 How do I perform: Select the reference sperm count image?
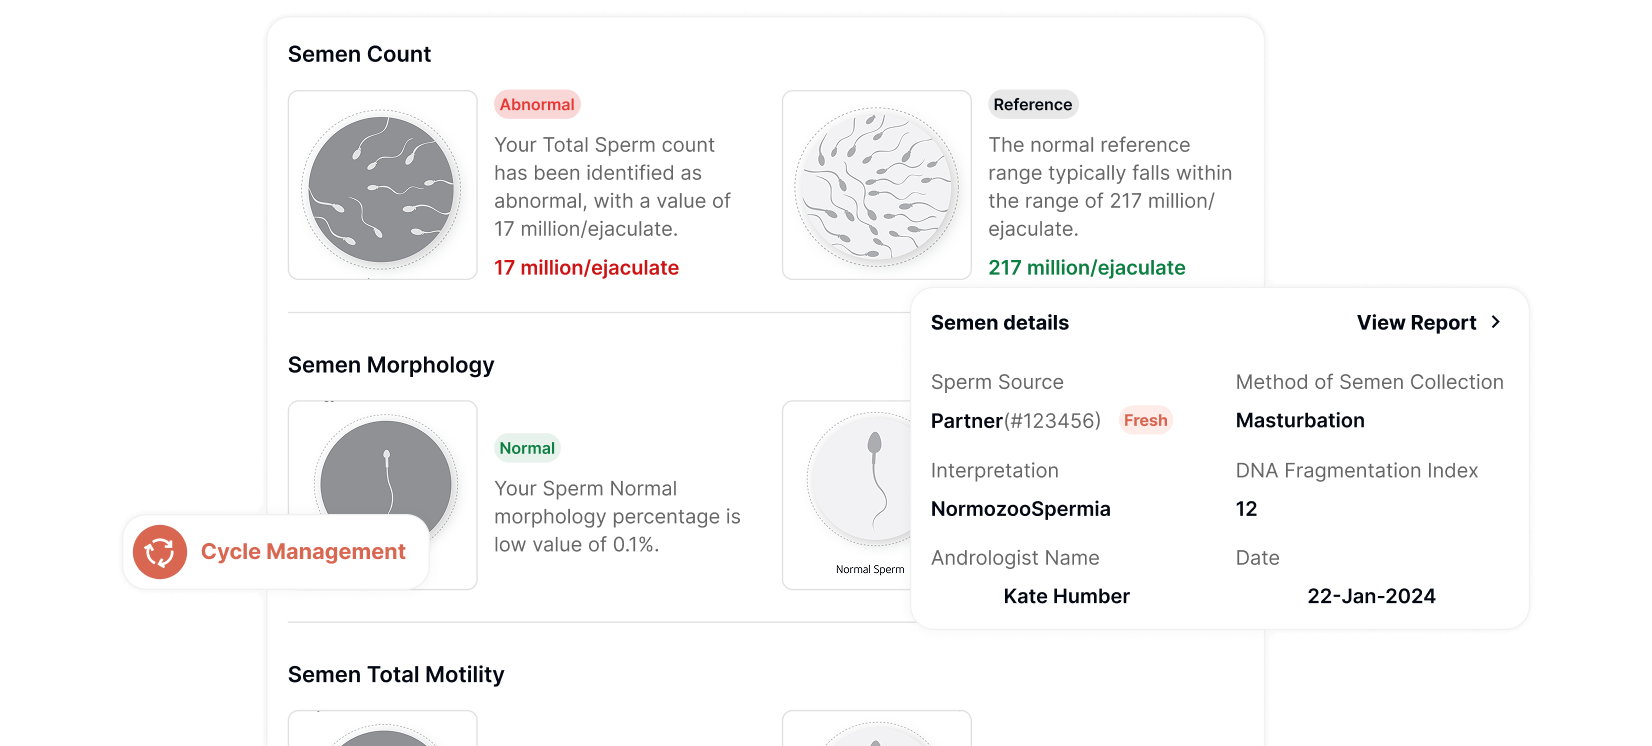pos(876,186)
